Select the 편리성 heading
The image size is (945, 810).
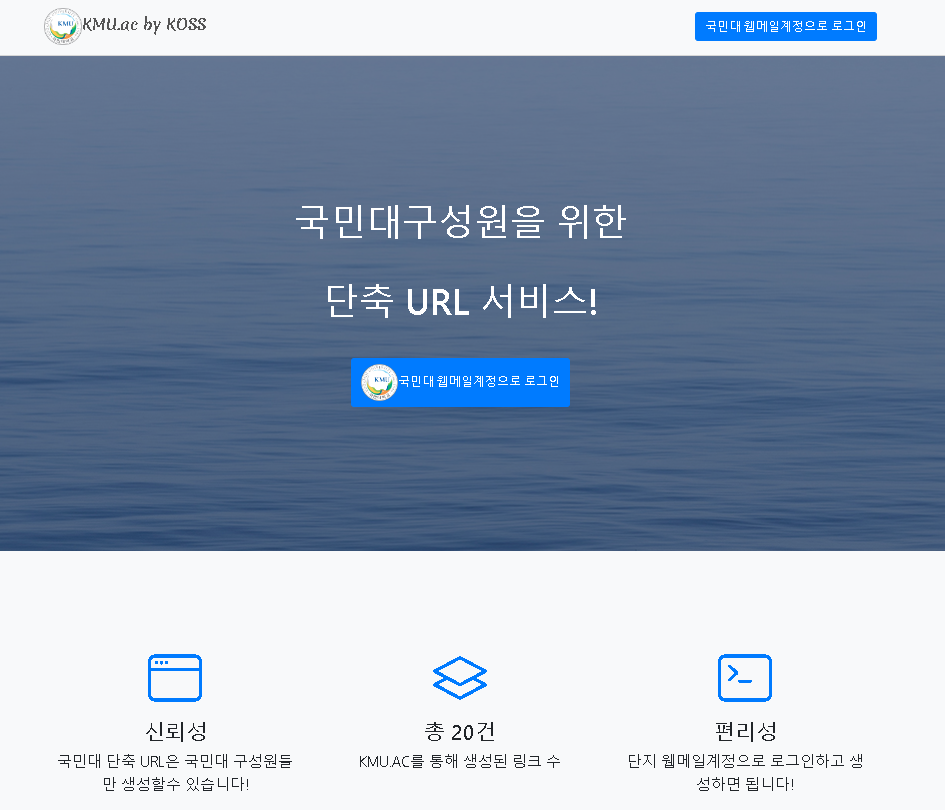point(746,732)
